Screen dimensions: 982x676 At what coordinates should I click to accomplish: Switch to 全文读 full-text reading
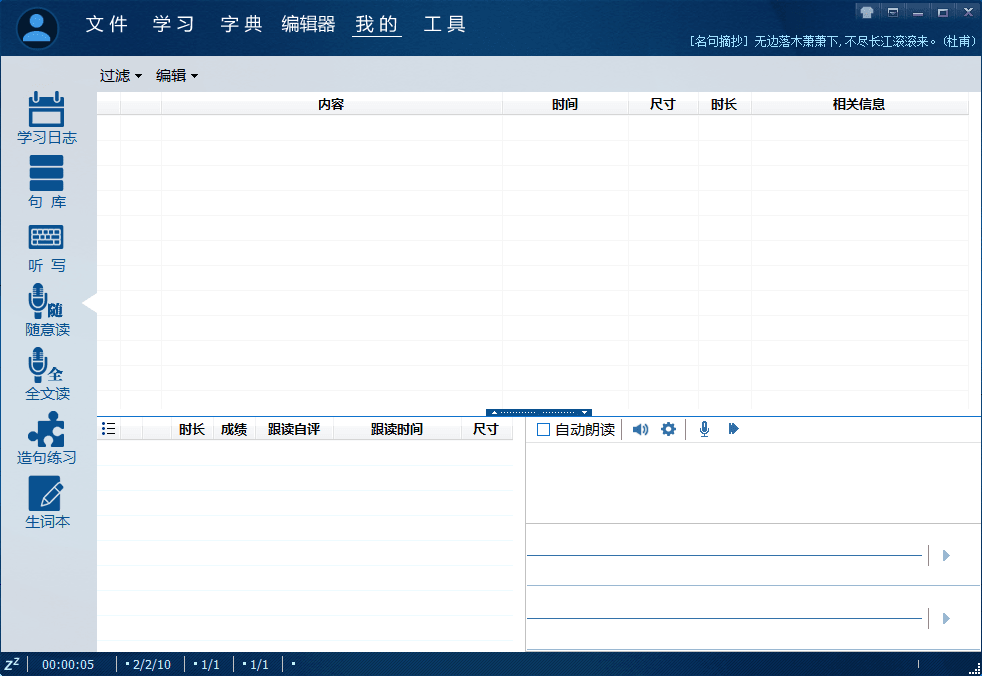(47, 373)
